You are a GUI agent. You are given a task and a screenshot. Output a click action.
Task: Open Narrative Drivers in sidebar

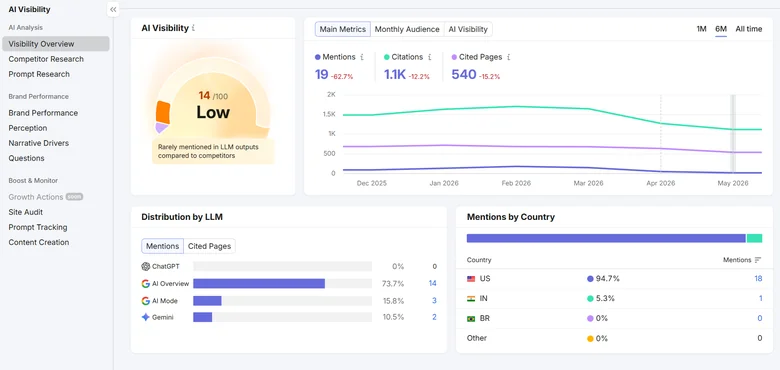tap(38, 143)
